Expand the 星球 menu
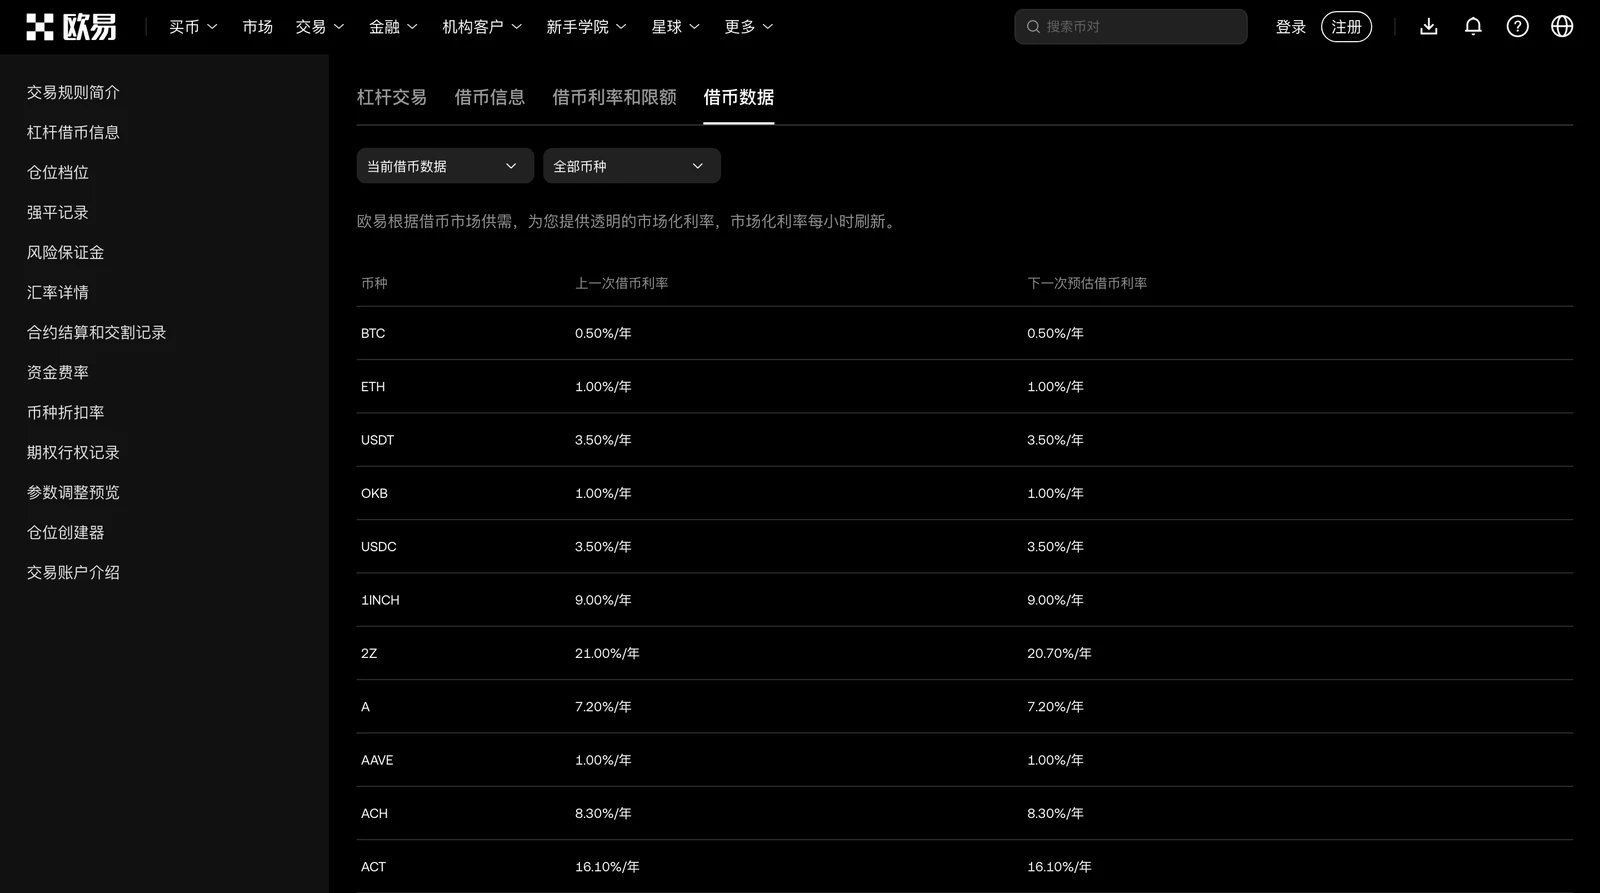 (675, 27)
